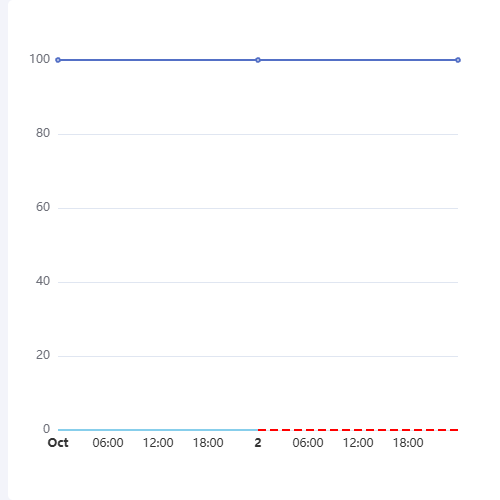Click the second 12:00 label after Oct 2
Viewport: 500px width, 500px height.
358,443
